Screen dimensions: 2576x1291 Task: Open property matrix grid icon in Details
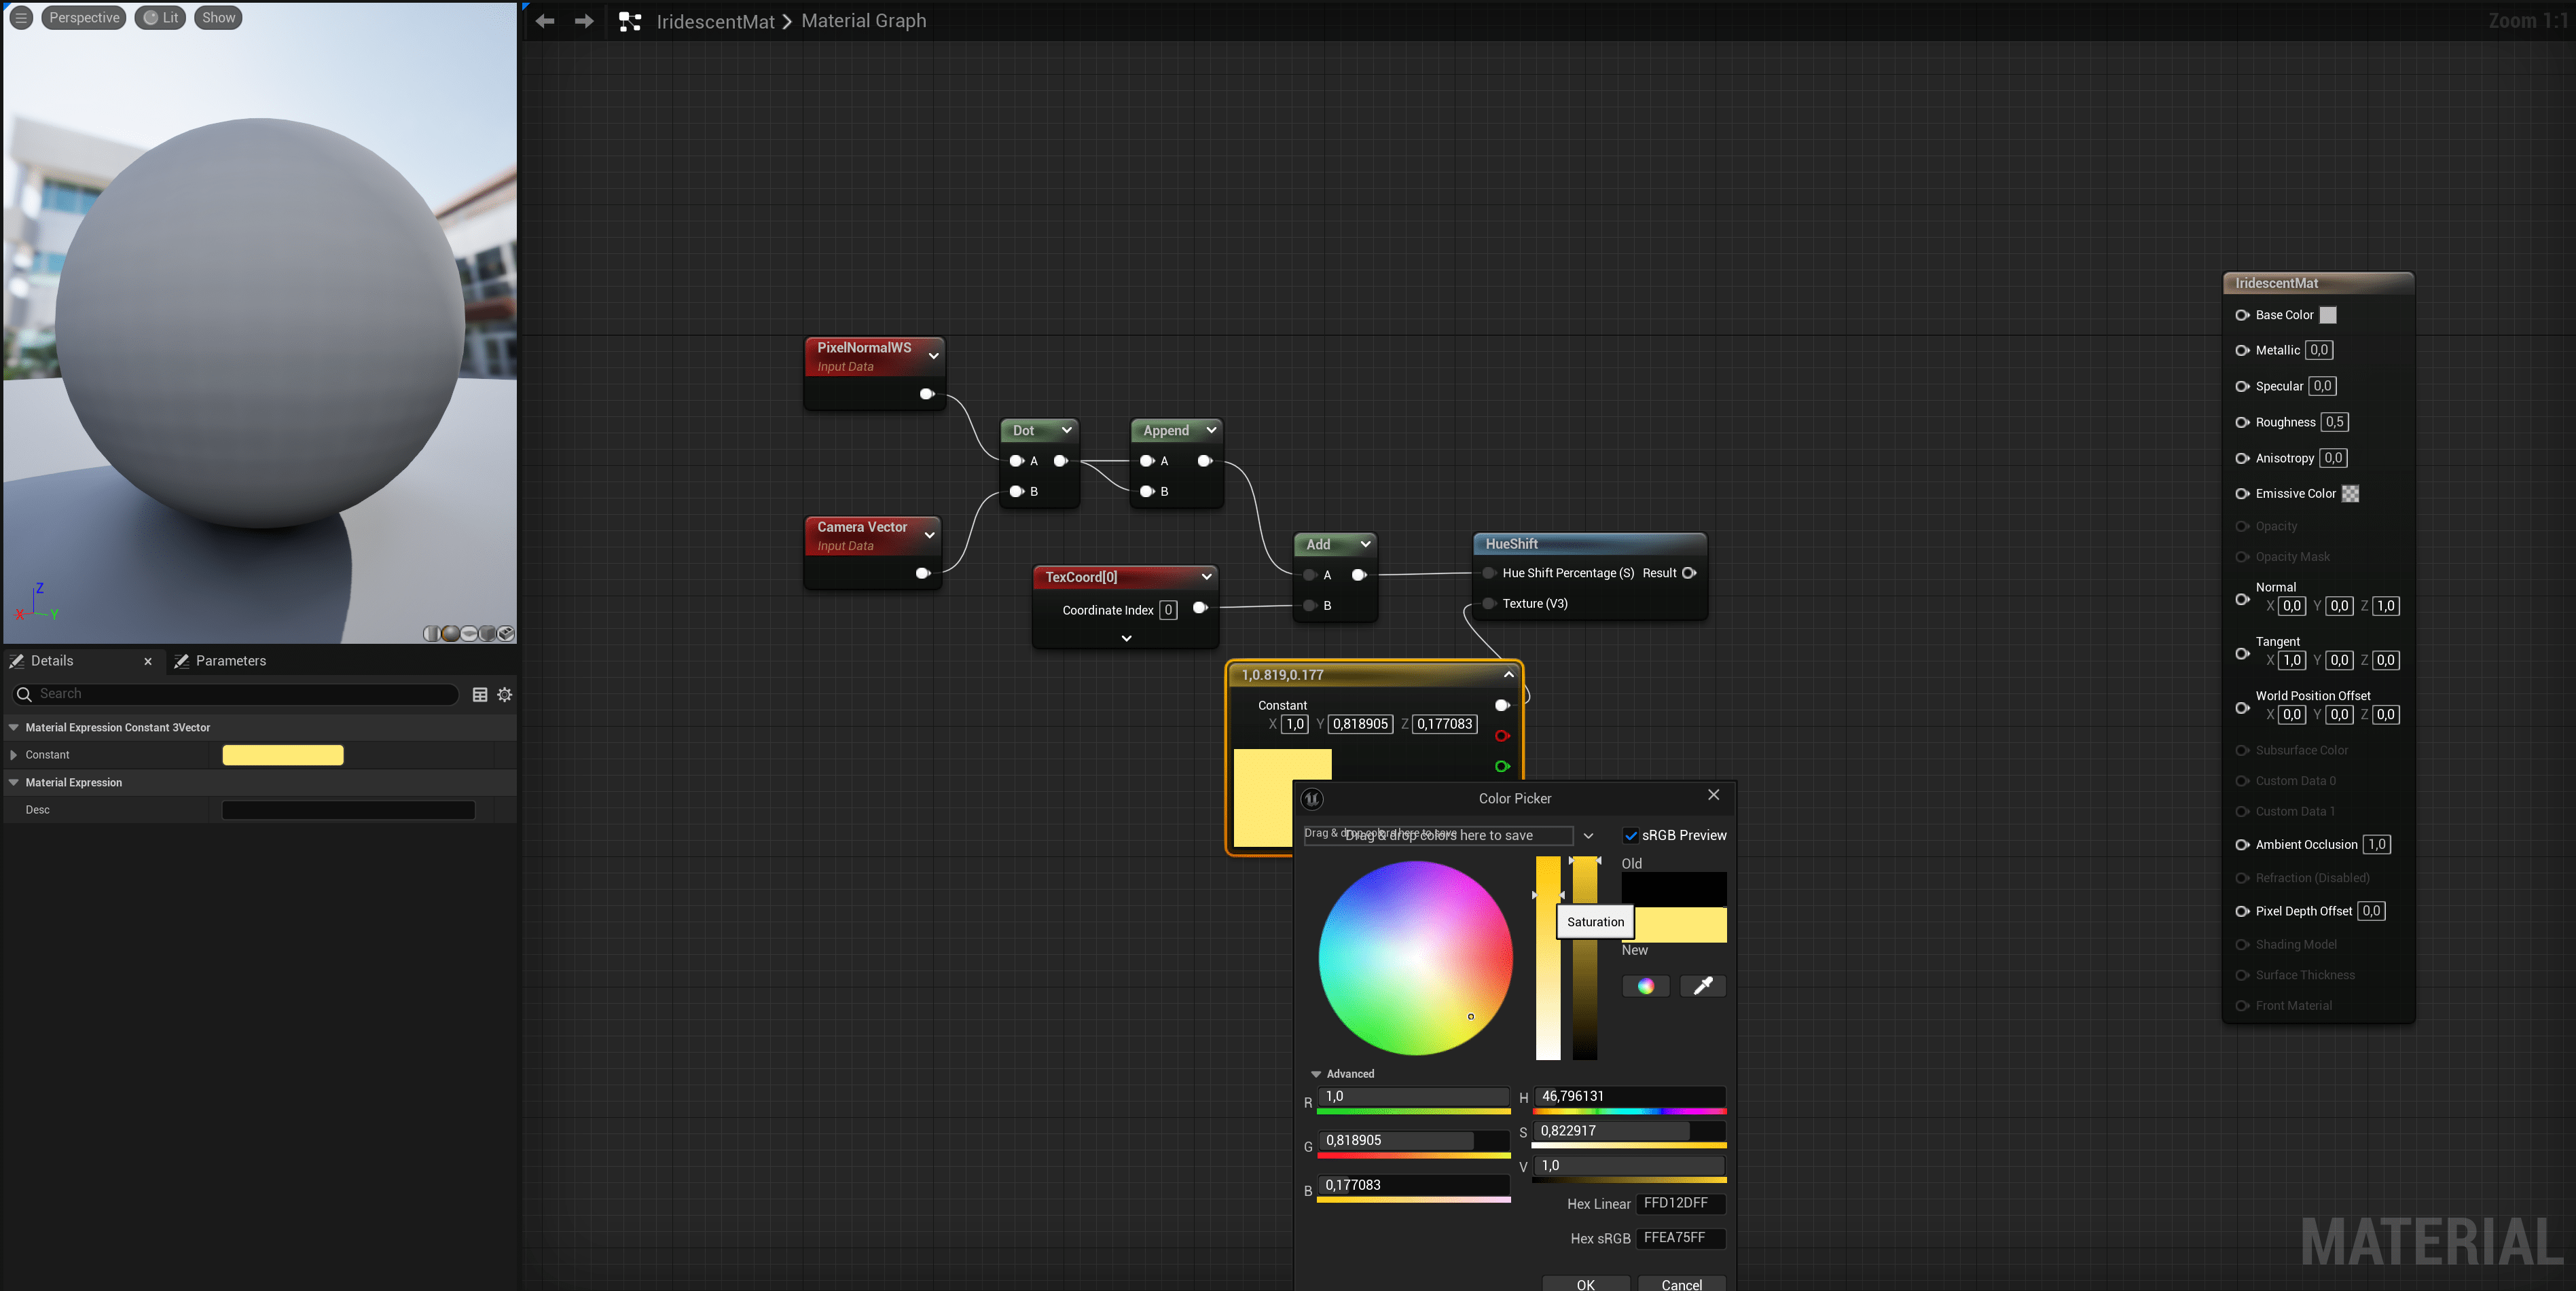(480, 694)
